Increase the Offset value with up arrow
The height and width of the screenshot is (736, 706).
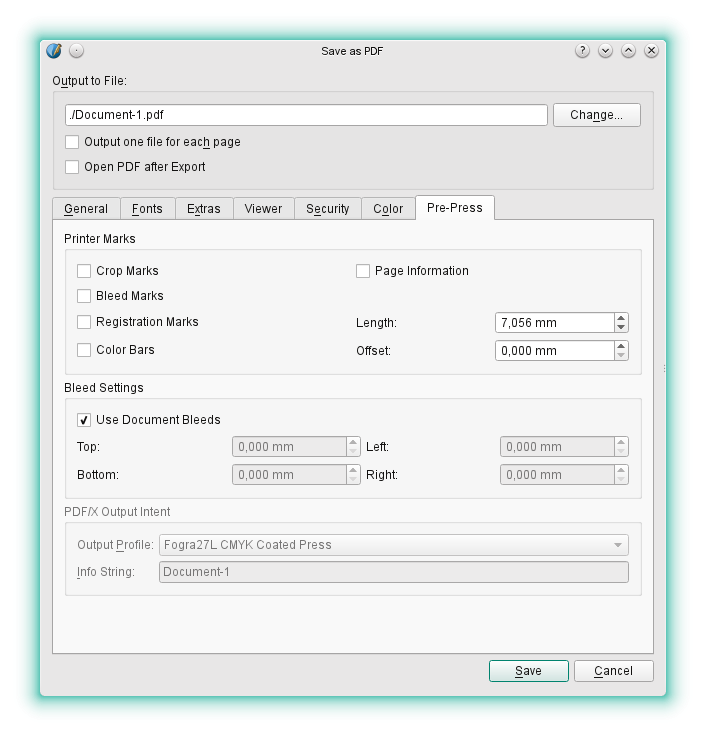[621, 346]
